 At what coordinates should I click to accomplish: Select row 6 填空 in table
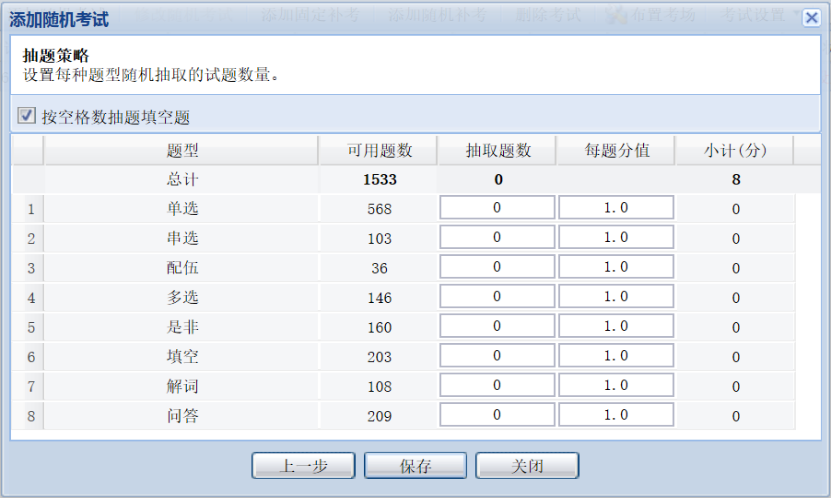point(182,357)
